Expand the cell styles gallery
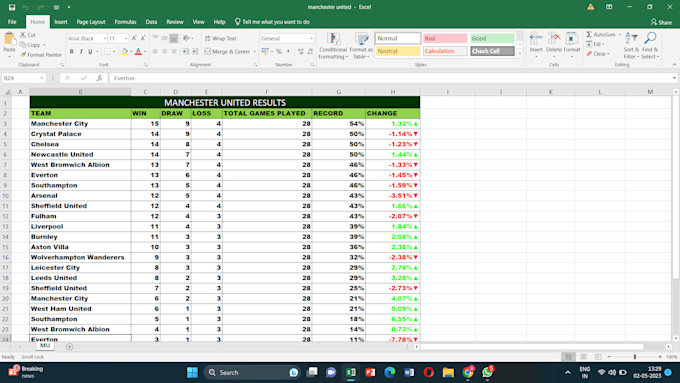The width and height of the screenshot is (680, 383). pos(520,54)
